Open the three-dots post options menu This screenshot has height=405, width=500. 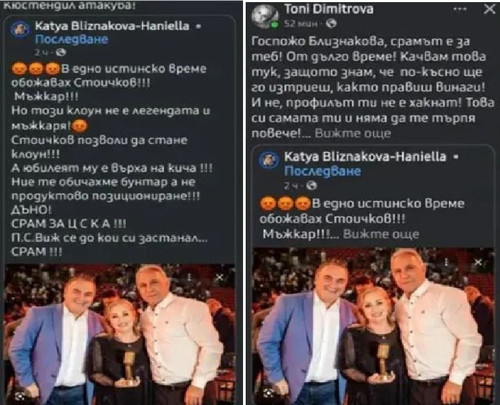pyautogui.click(x=460, y=9)
